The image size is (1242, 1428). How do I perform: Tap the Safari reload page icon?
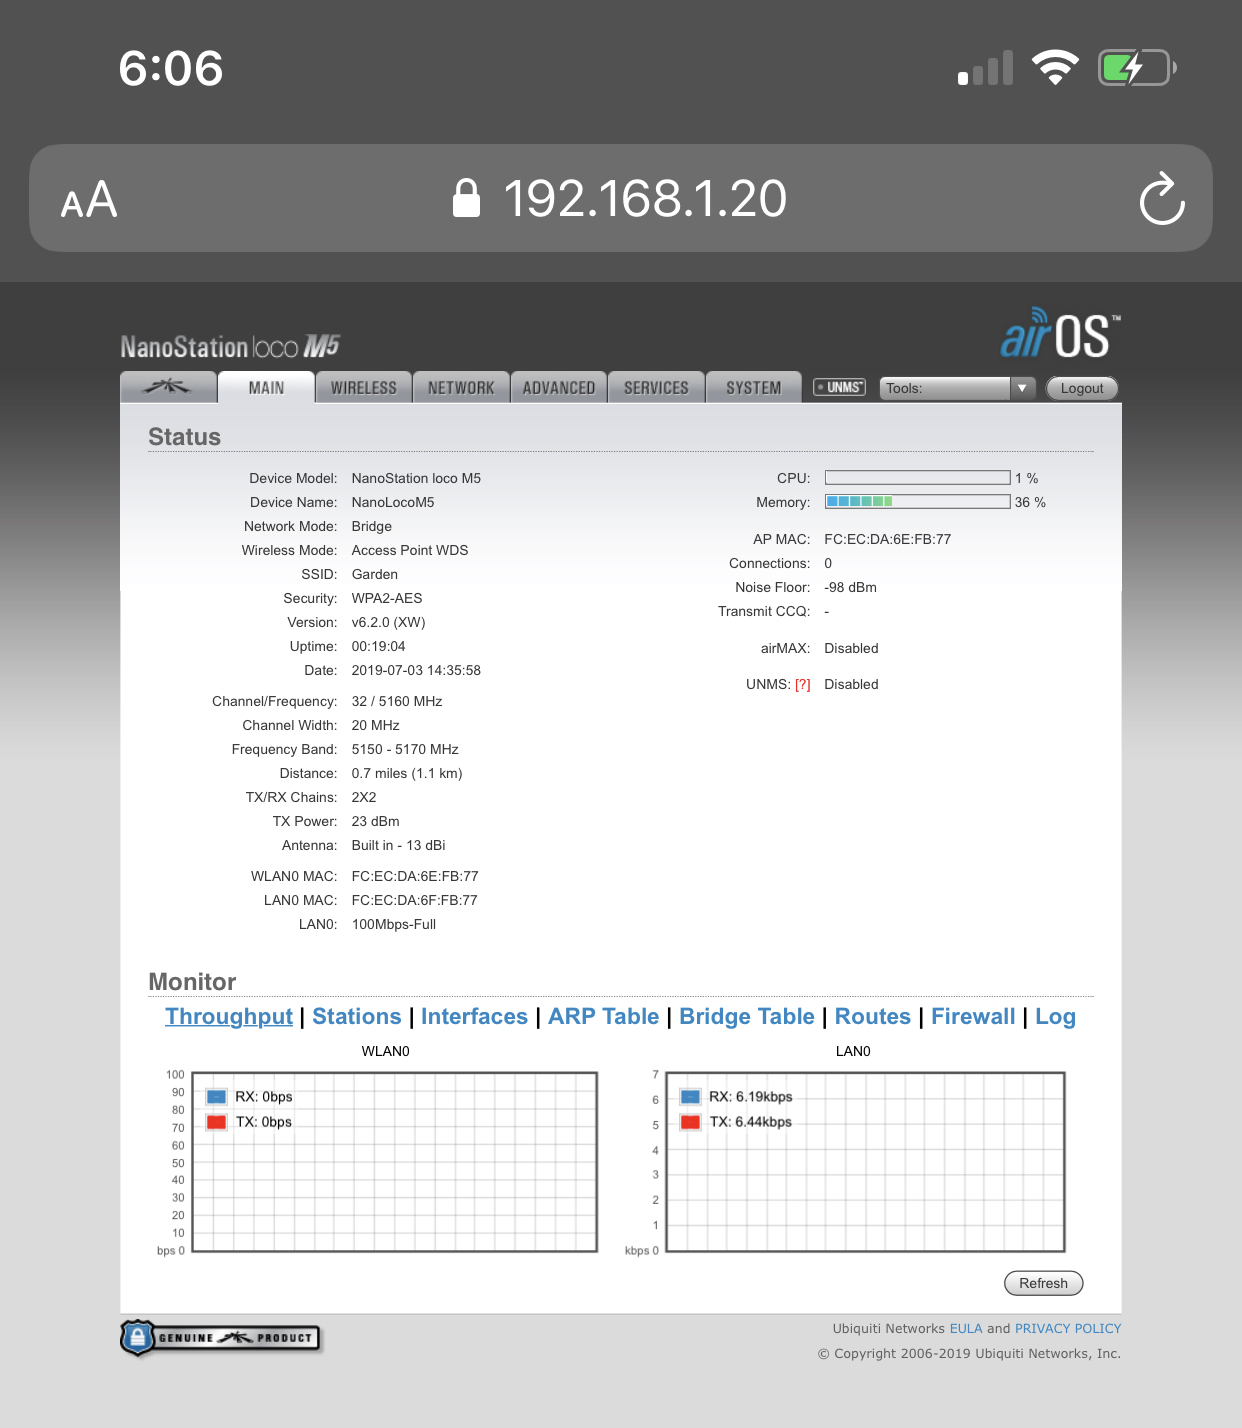pyautogui.click(x=1162, y=199)
